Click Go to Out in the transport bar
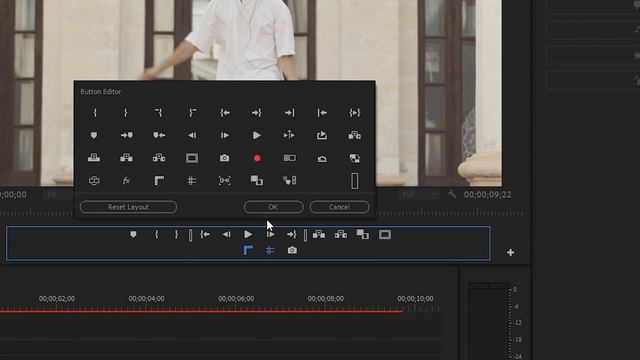This screenshot has width=640, height=360. point(291,234)
